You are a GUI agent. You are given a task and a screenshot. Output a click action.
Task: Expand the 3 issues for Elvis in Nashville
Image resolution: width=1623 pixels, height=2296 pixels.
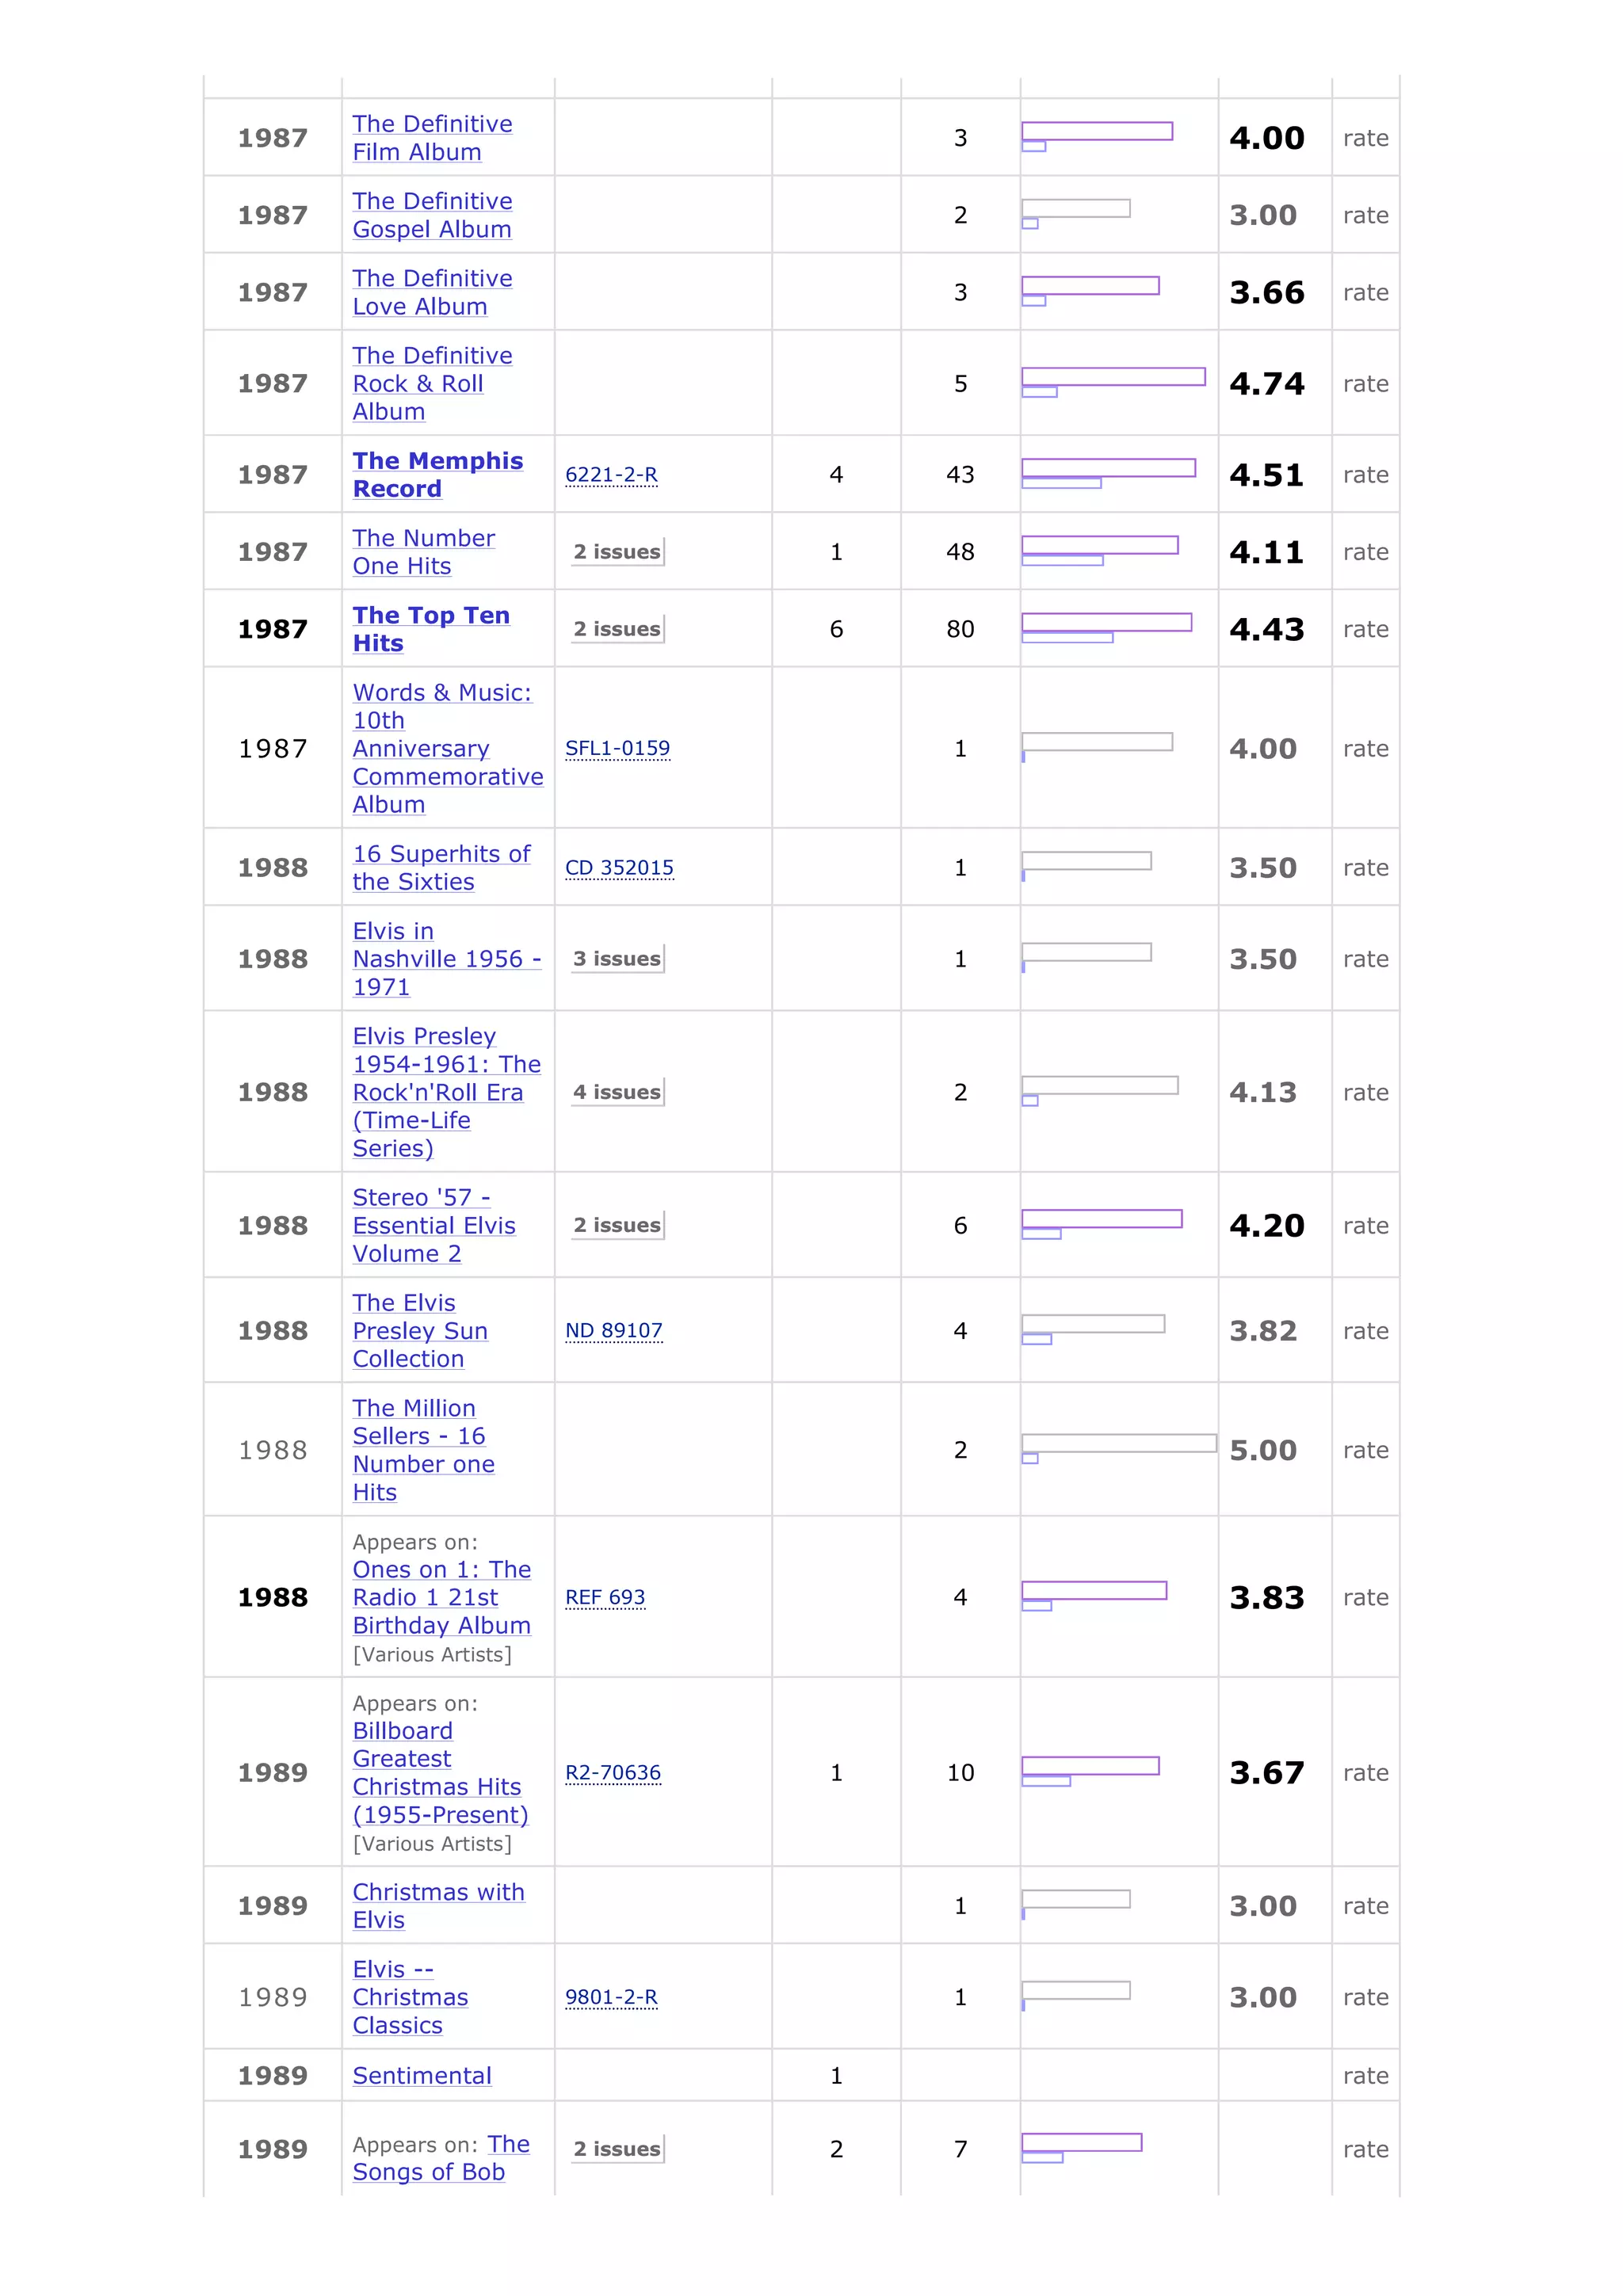pos(617,959)
